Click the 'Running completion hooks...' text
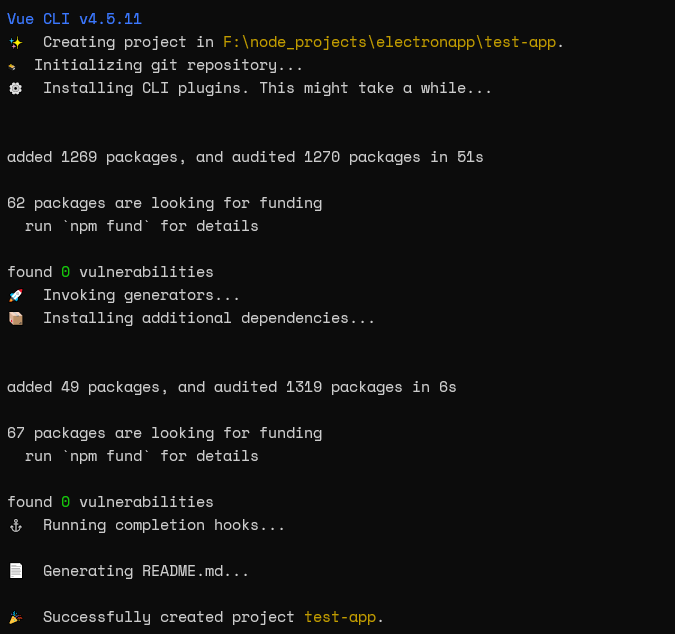This screenshot has width=675, height=634. tap(164, 525)
